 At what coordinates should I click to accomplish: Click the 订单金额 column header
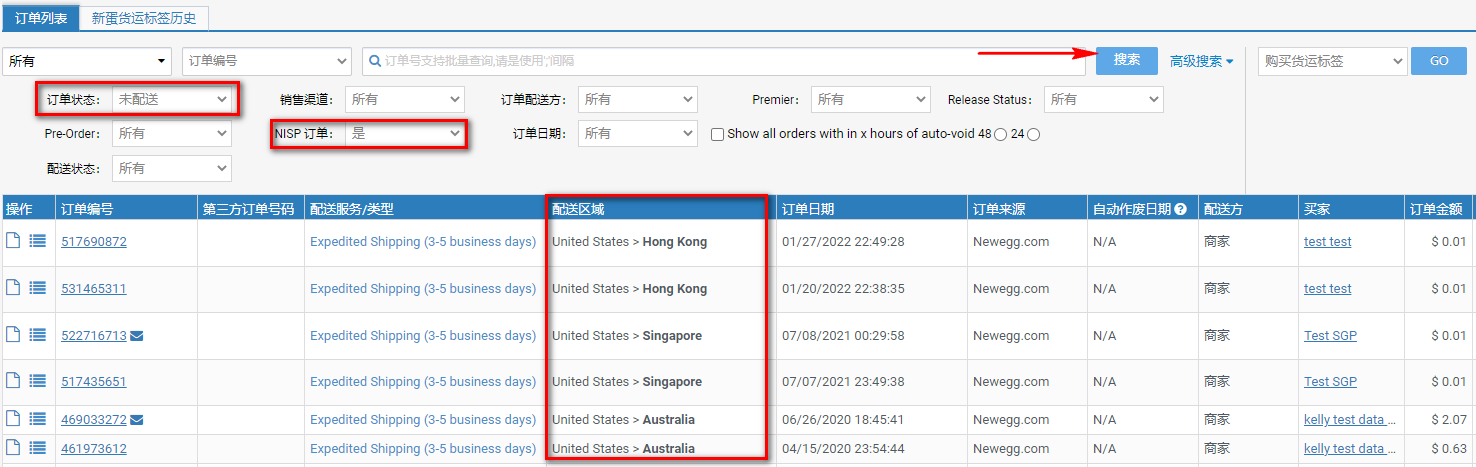click(1436, 209)
